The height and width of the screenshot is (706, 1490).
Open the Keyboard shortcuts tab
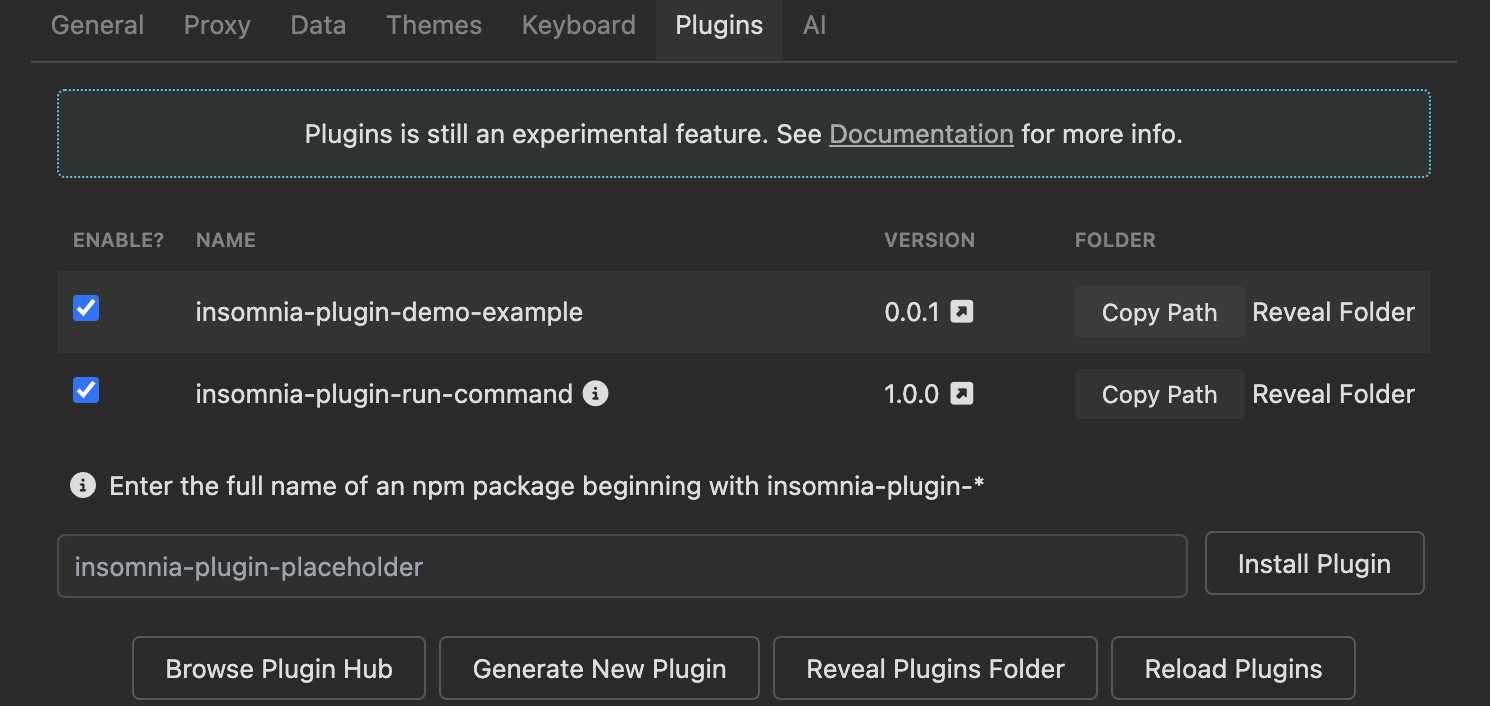578,26
